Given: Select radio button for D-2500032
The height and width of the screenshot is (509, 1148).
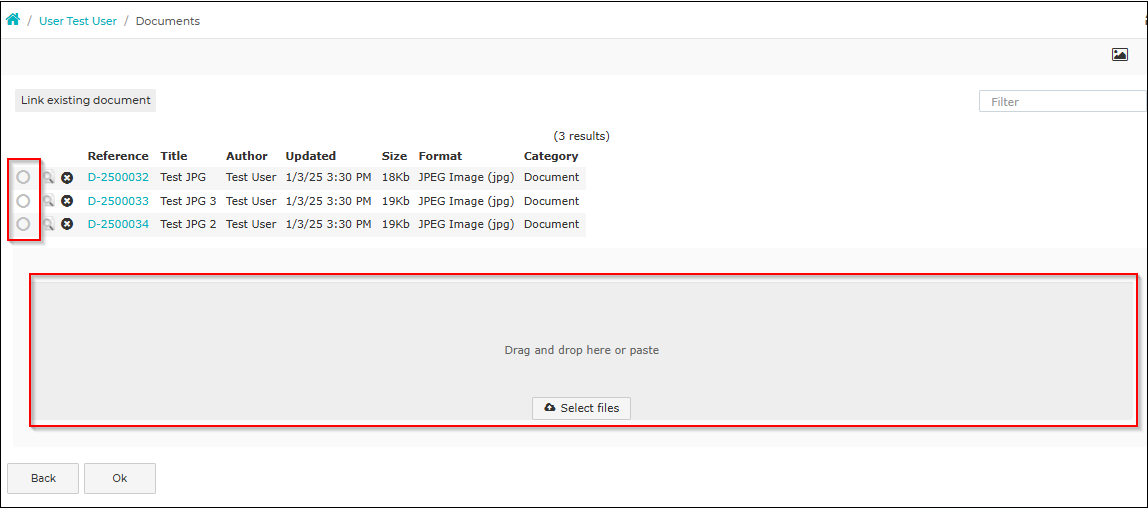Looking at the screenshot, I should click(x=23, y=177).
